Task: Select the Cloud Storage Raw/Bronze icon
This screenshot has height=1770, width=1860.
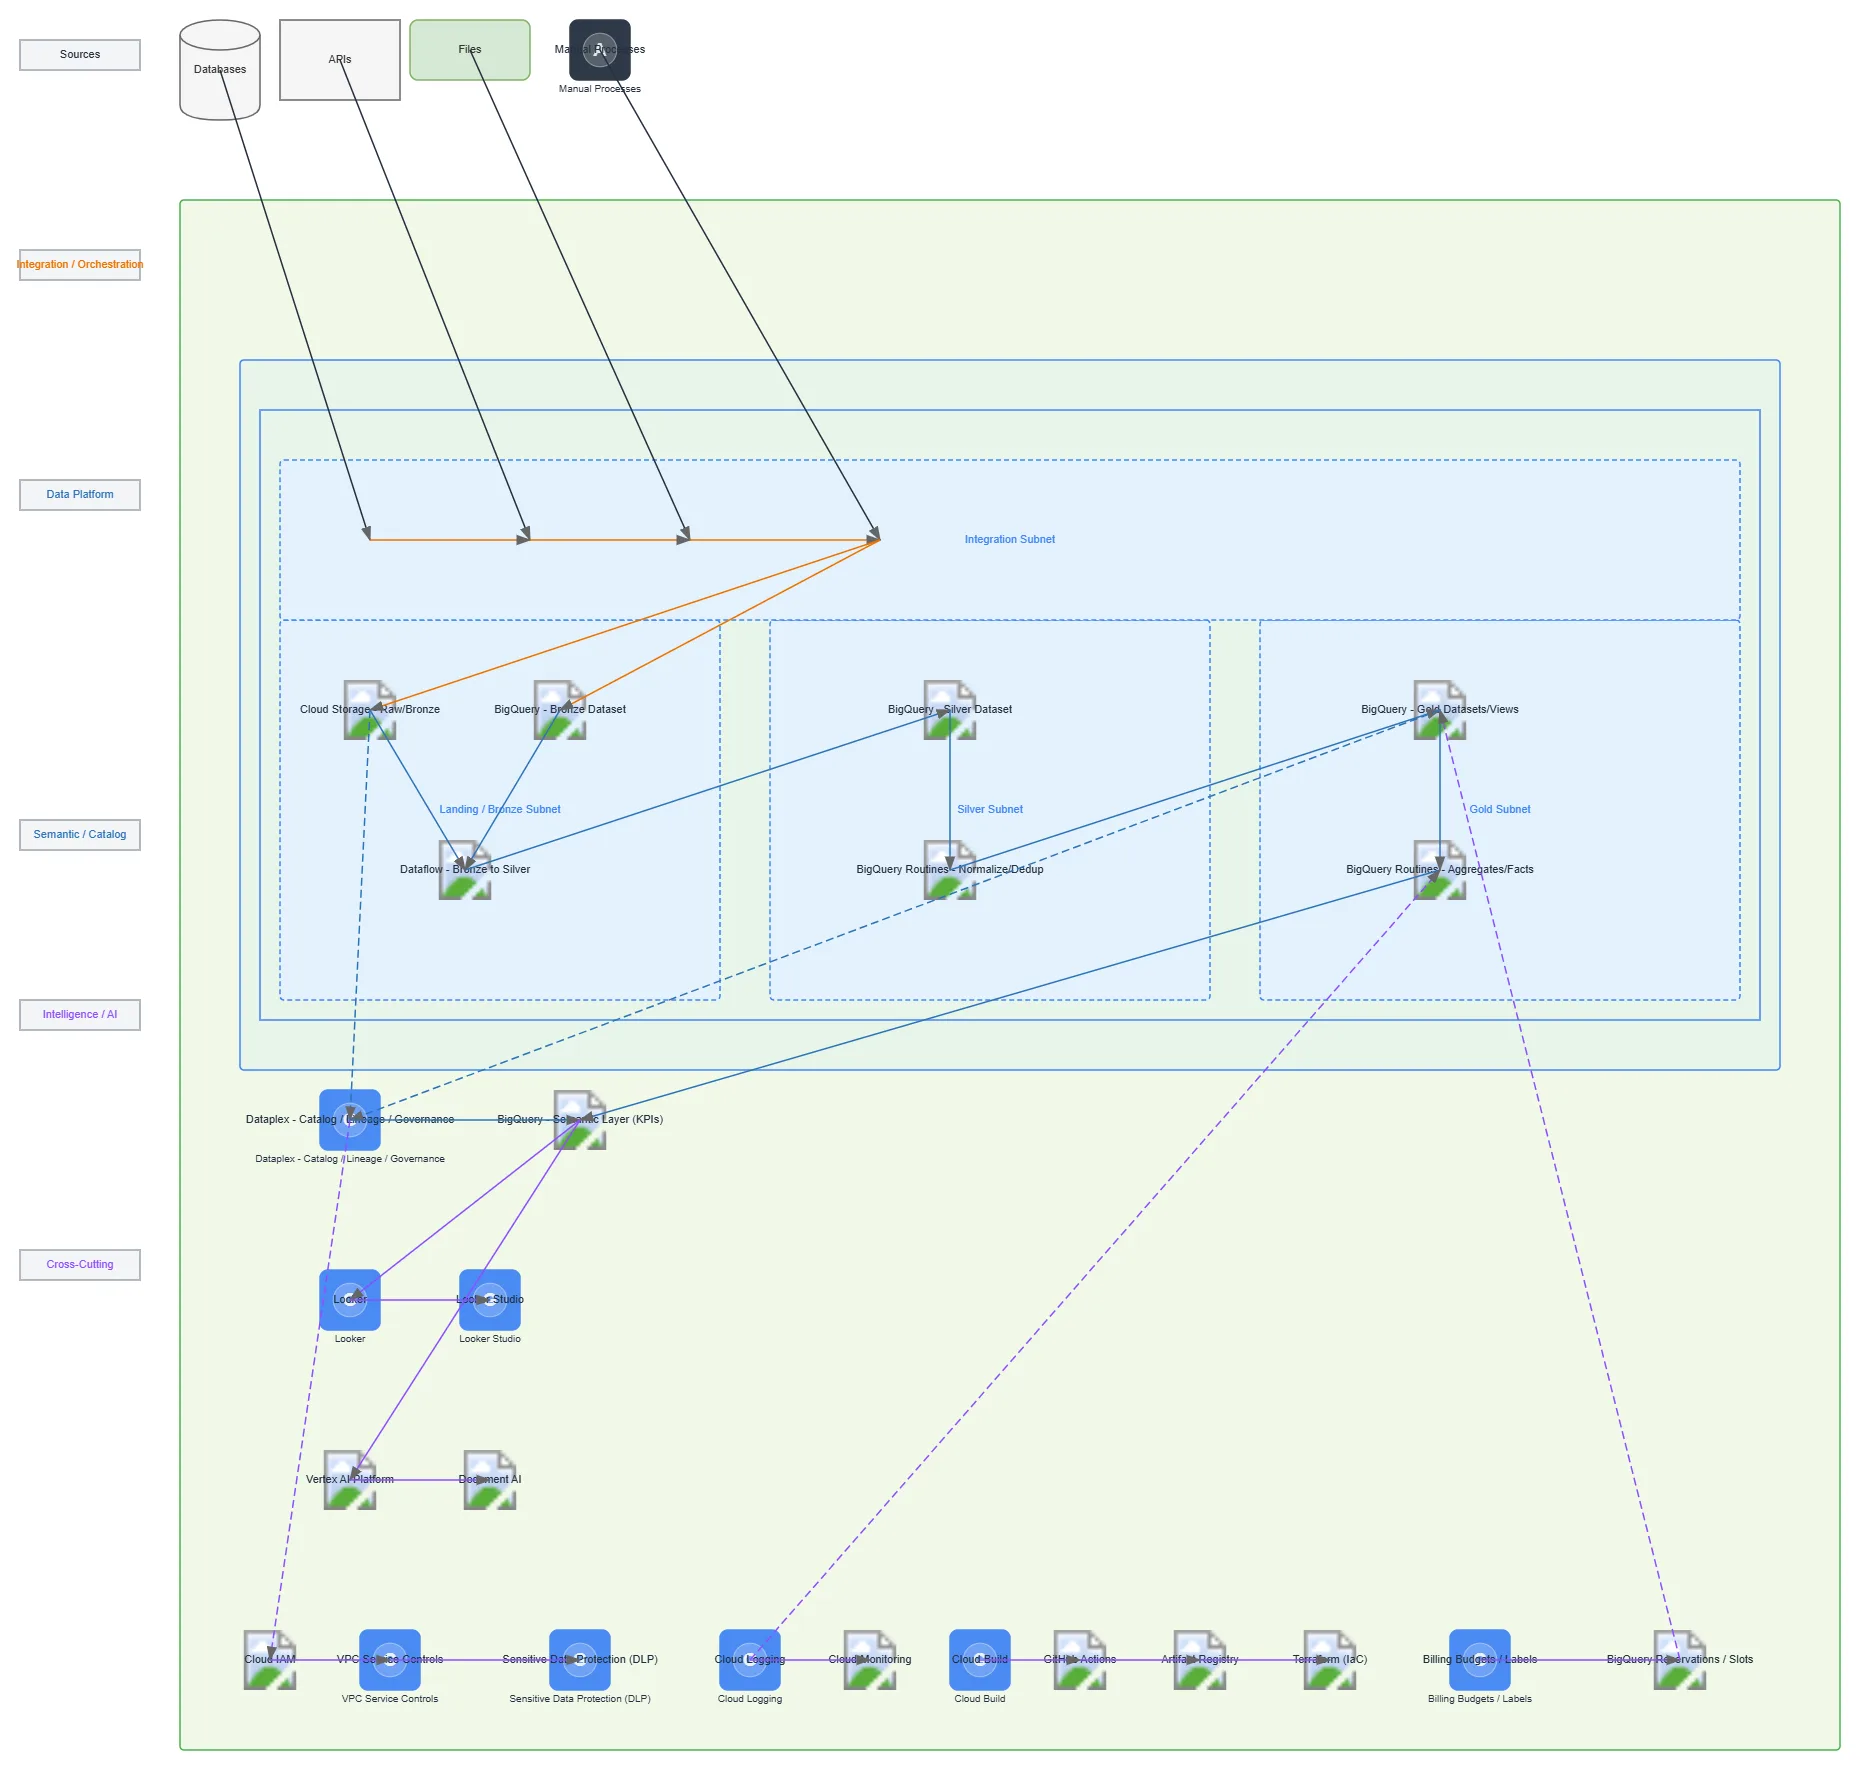Action: pos(370,710)
